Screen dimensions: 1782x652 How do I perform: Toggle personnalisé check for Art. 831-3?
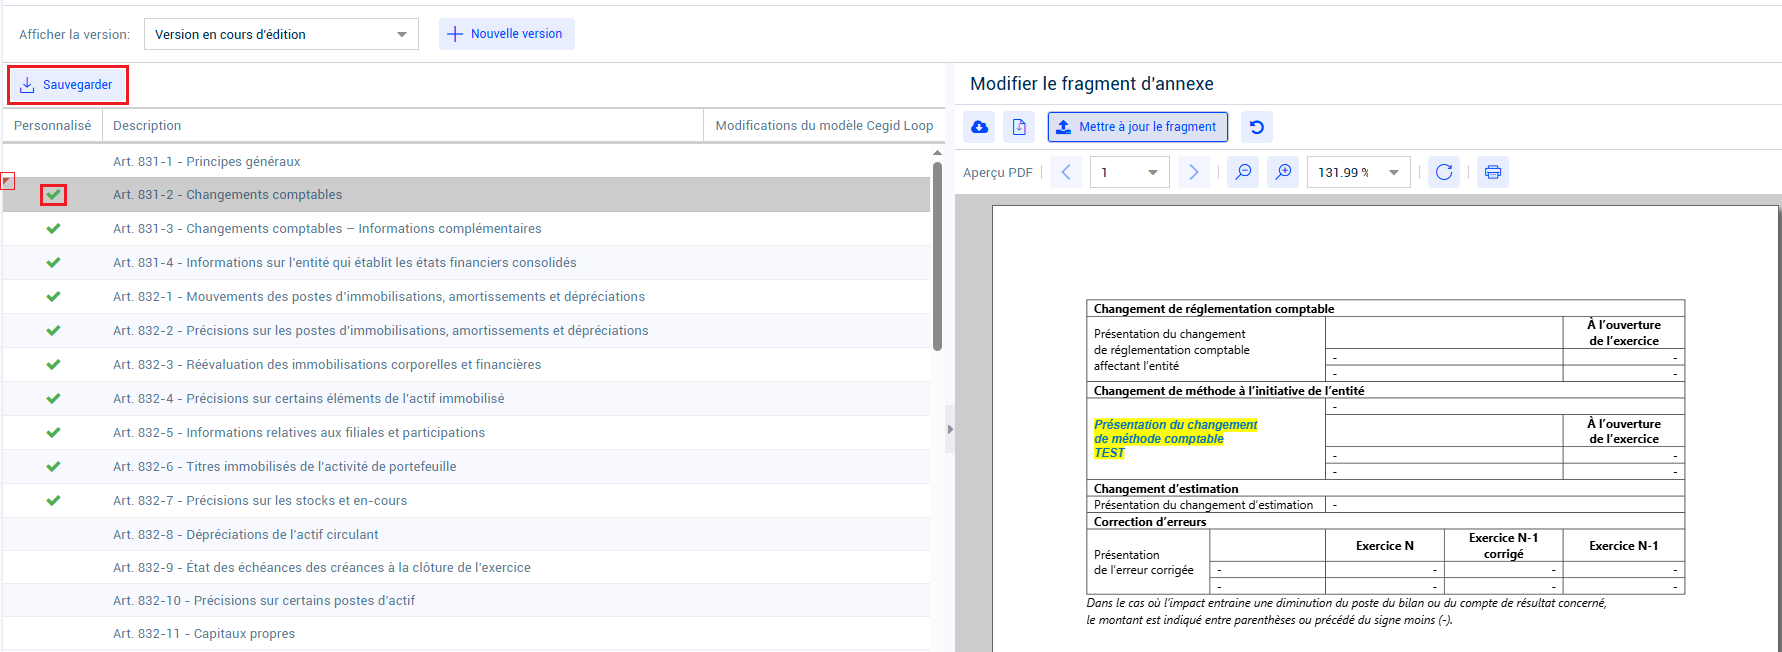pyautogui.click(x=54, y=229)
